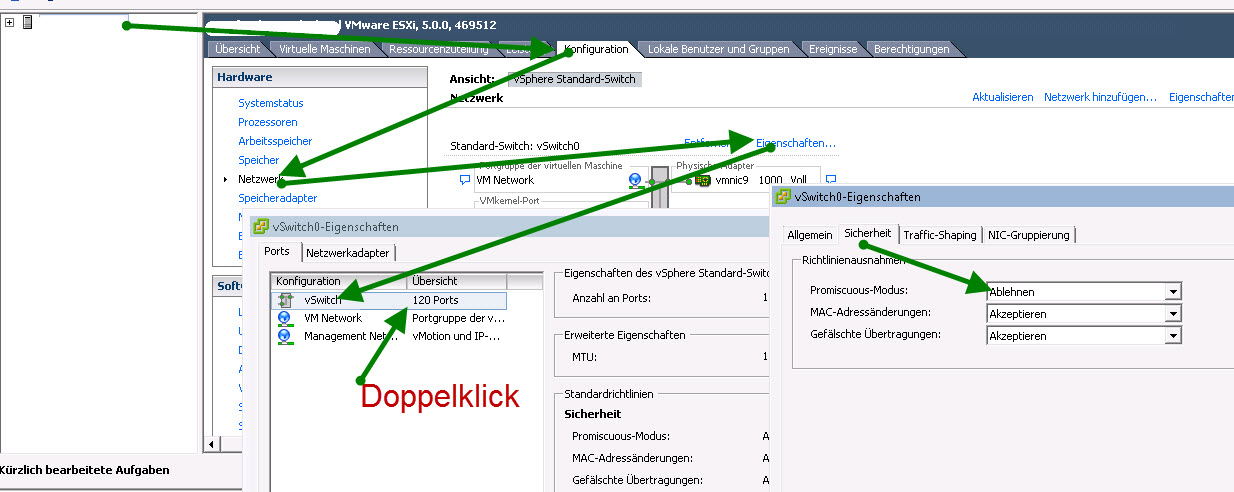The image size is (1234, 492).
Task: Click Kürzlich bearbeitete Aufgaben panel header
Action: [x=85, y=470]
